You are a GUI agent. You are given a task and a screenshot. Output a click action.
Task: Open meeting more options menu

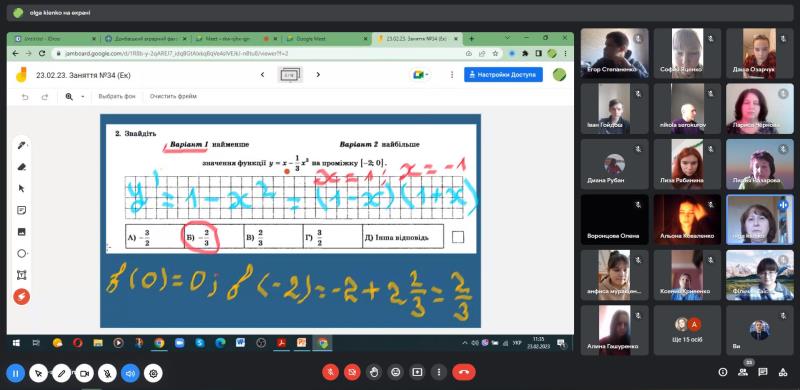[x=438, y=372]
